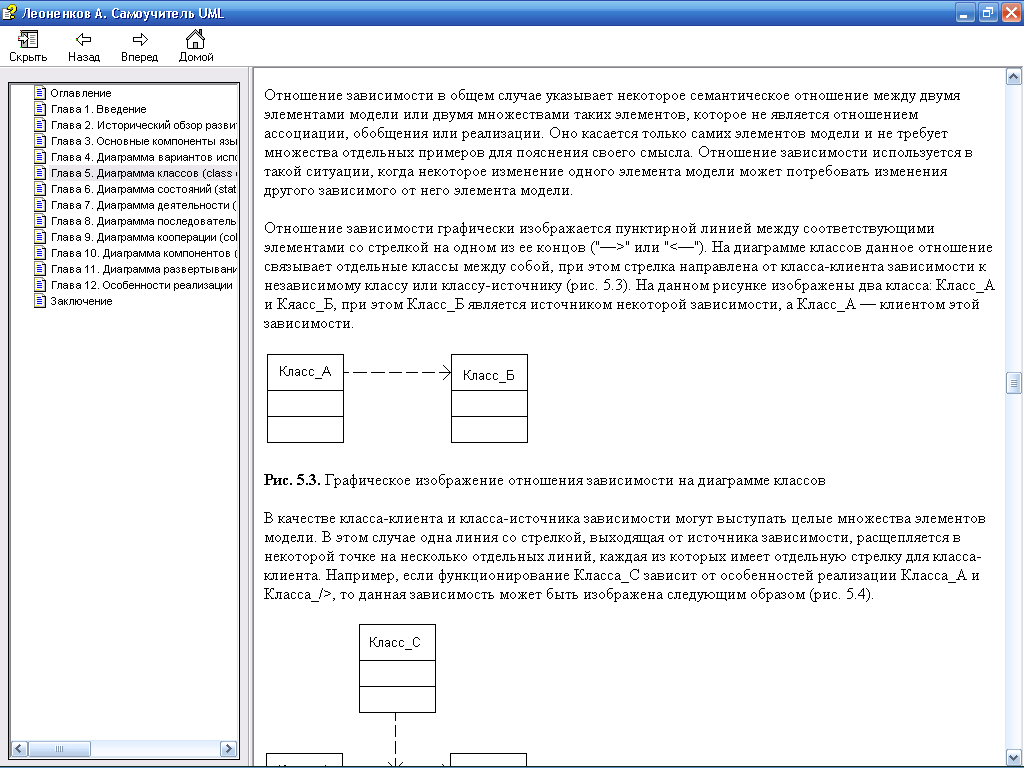Click the page icon beside Глава 6

tap(40, 189)
